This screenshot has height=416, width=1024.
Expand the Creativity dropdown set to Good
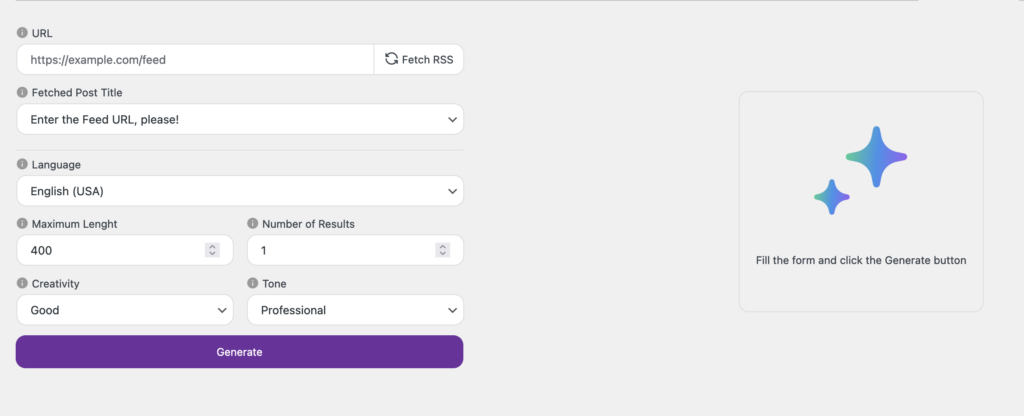(x=125, y=310)
